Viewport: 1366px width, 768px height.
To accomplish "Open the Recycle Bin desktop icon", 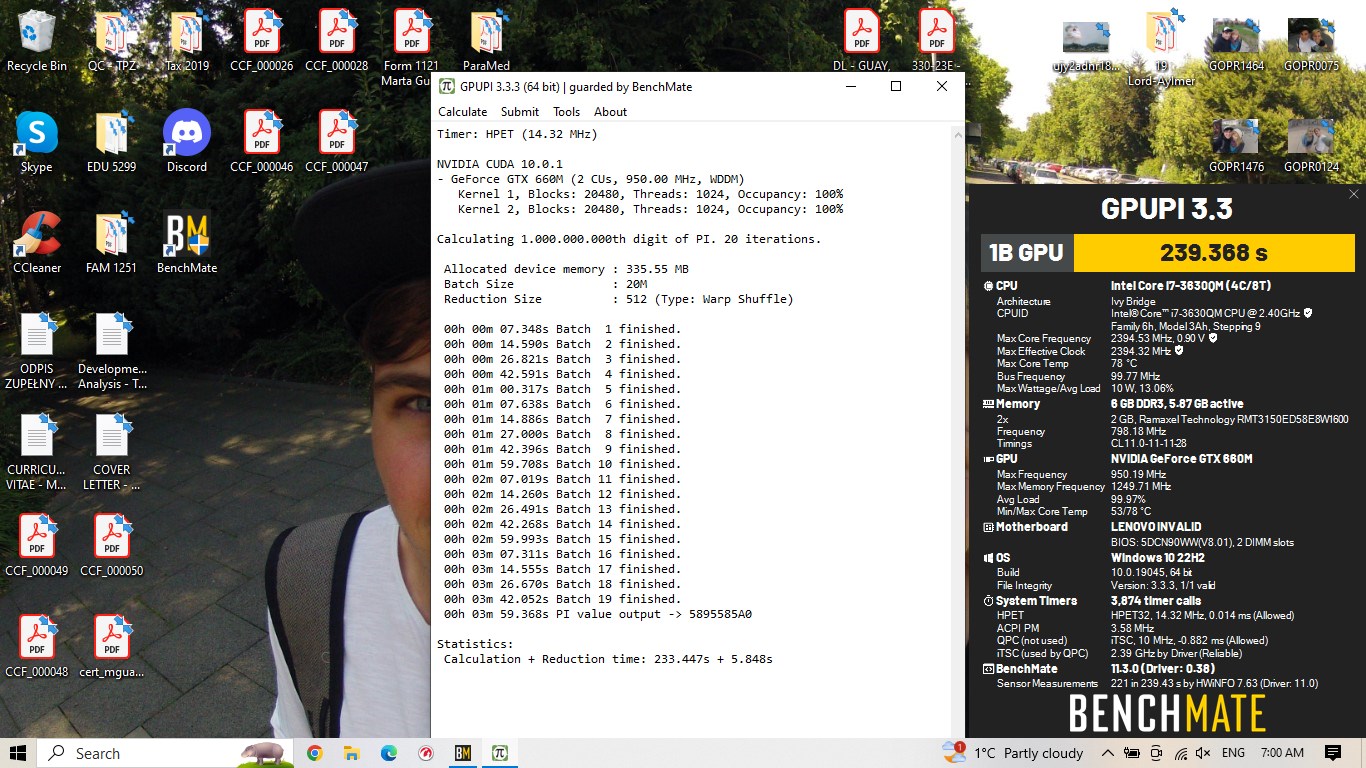I will pos(37,41).
